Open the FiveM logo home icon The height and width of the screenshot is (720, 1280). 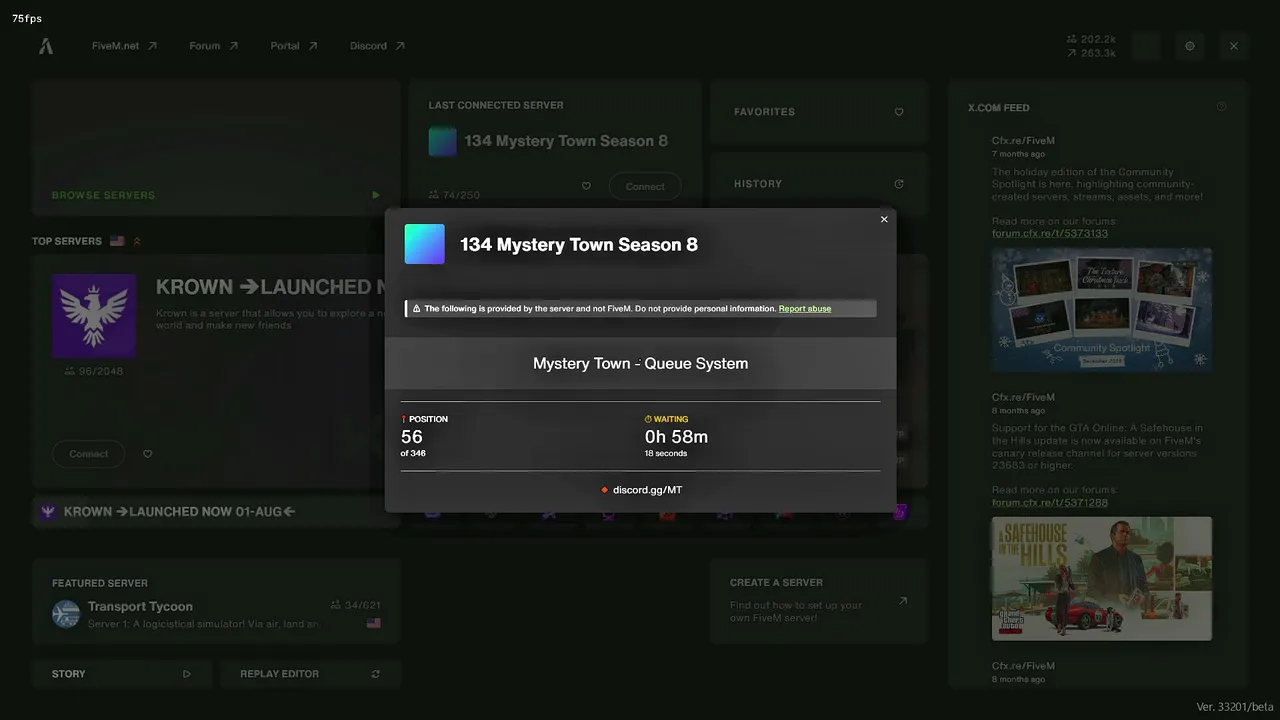[x=46, y=46]
